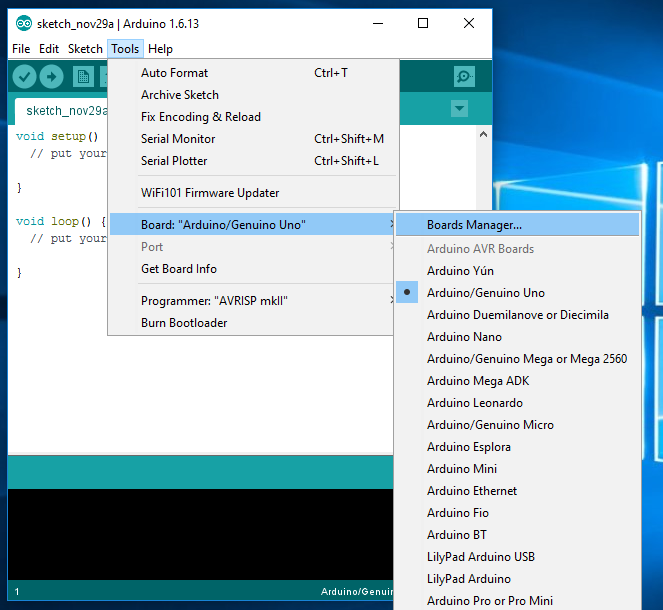The height and width of the screenshot is (610, 663).
Task: Click the Arduino logo in title bar
Action: click(x=24, y=23)
